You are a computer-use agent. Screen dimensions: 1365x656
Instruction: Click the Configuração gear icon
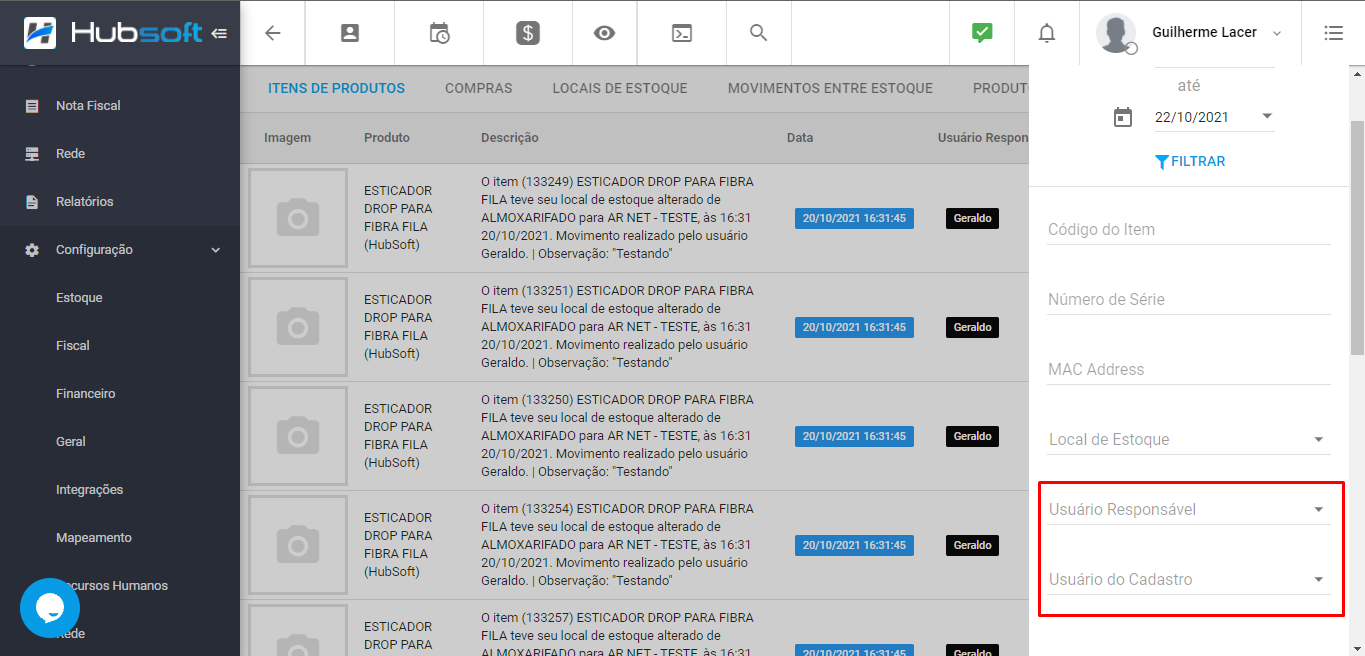click(x=32, y=250)
